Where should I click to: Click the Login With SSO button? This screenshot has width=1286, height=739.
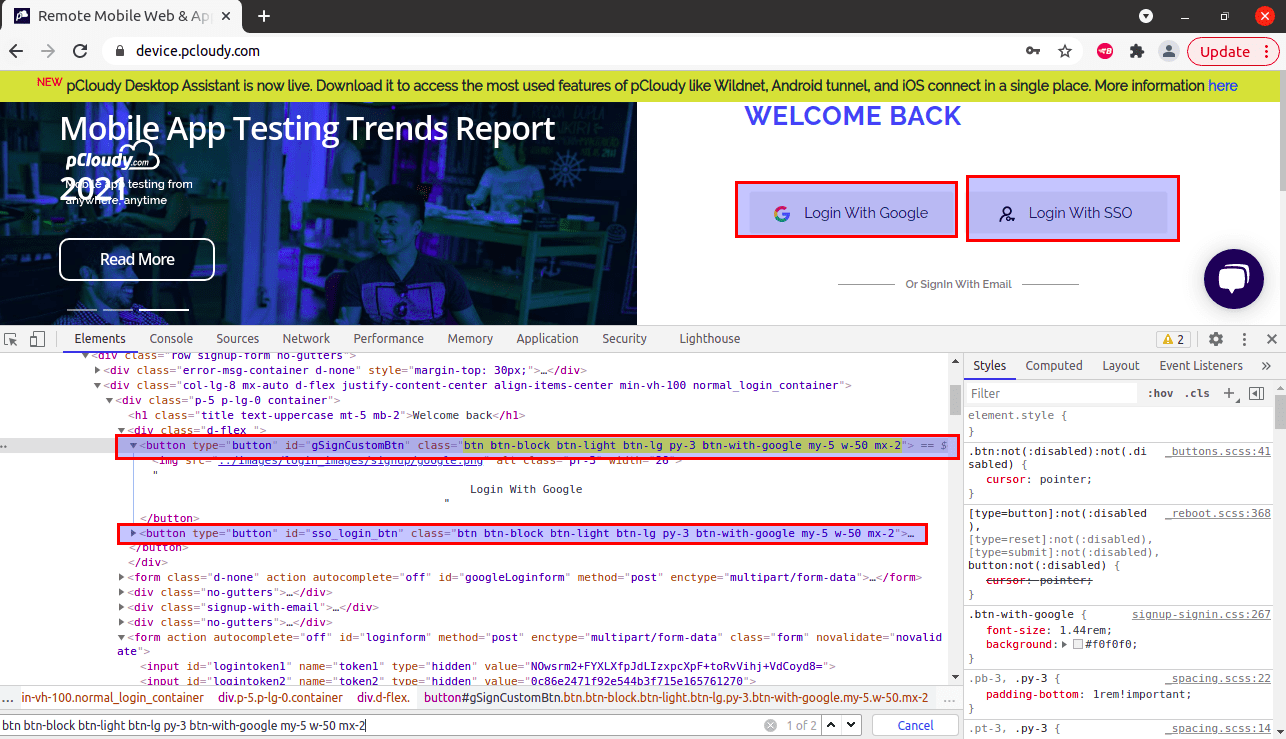pyautogui.click(x=1072, y=213)
